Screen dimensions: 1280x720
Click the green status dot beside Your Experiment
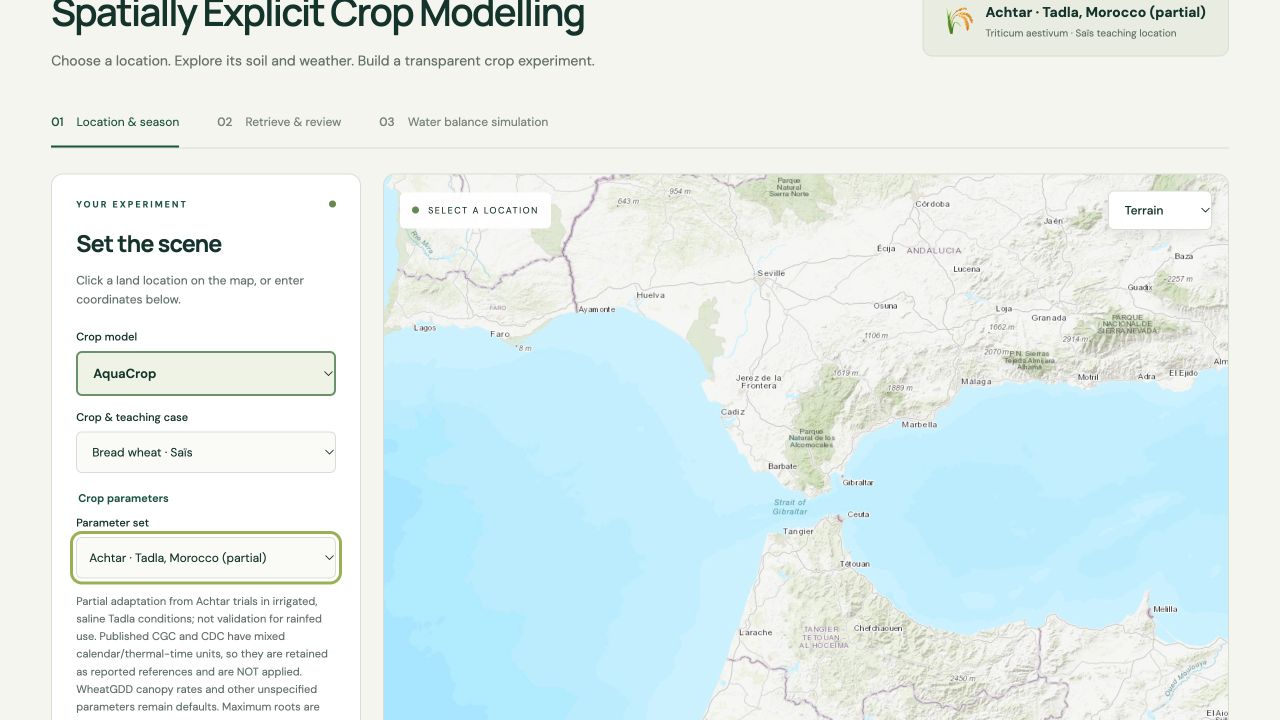pos(332,204)
